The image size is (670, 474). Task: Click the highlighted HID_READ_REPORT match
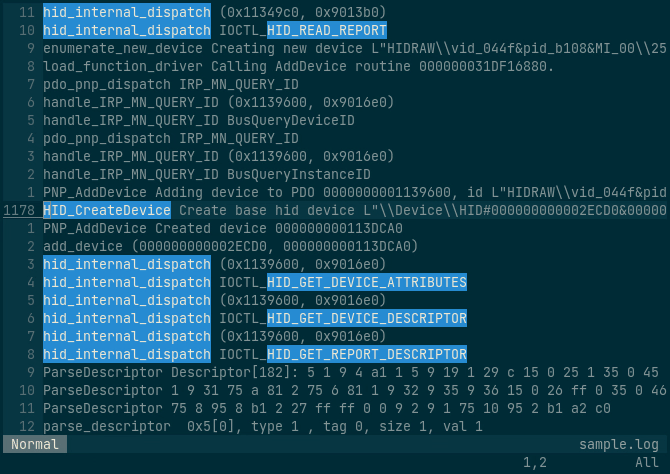coord(327,30)
